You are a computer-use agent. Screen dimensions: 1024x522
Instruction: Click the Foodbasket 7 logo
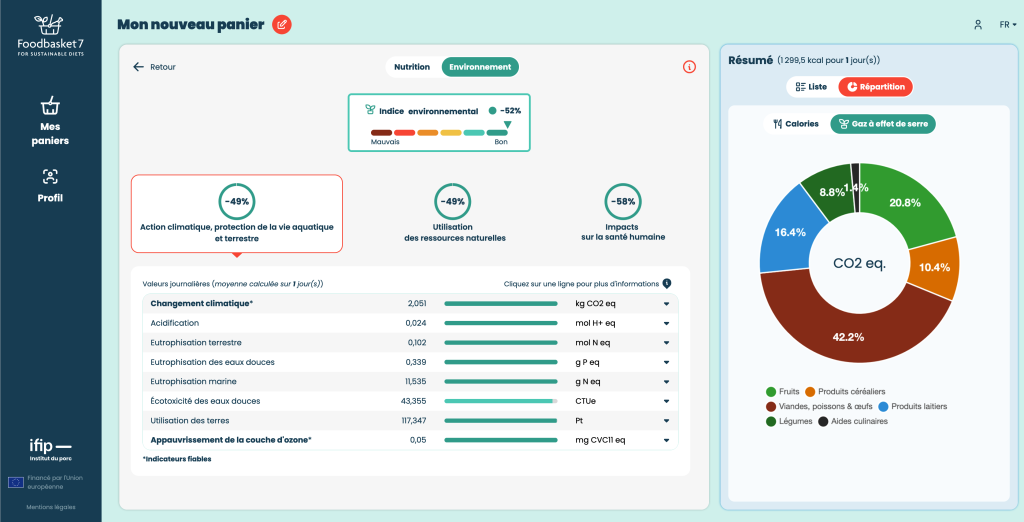pyautogui.click(x=50, y=34)
